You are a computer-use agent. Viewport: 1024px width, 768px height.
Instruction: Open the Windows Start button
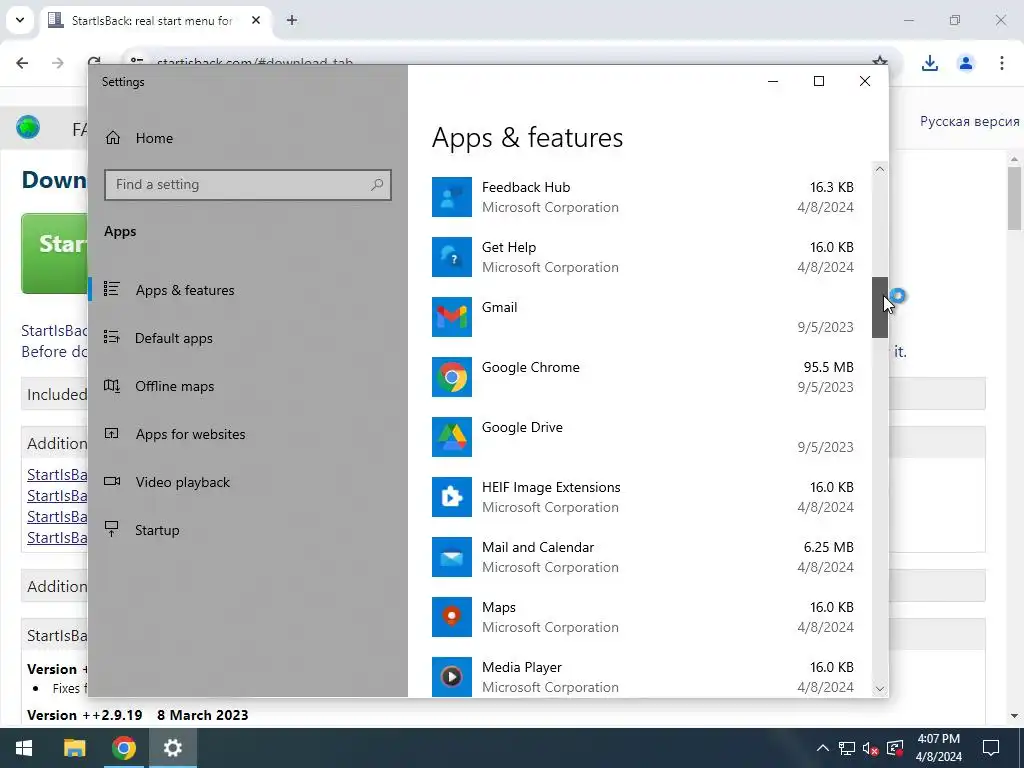24,748
